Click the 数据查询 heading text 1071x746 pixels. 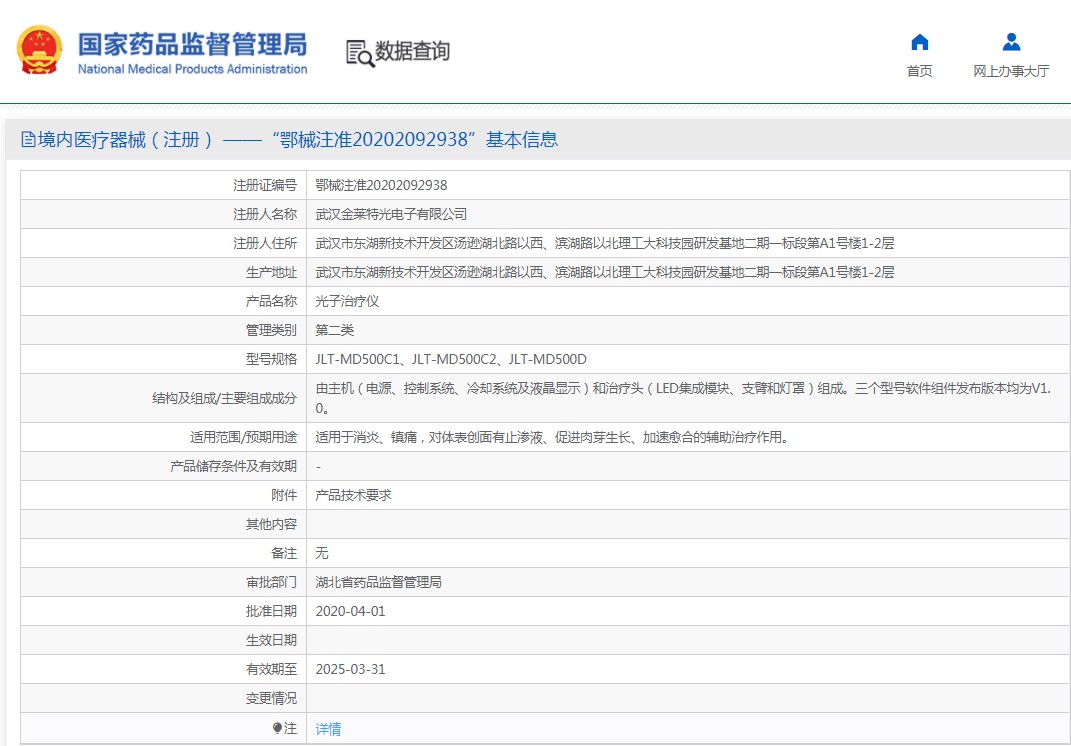click(413, 51)
